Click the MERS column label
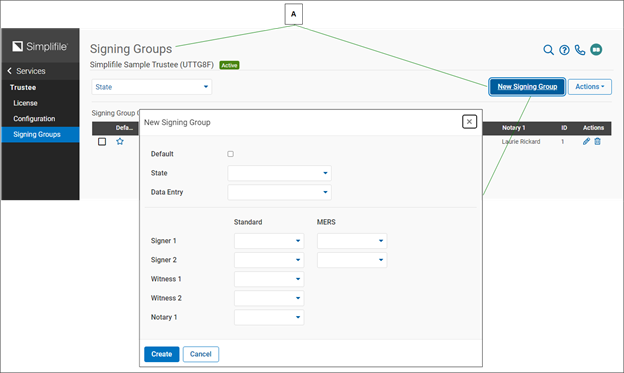Viewport: 624px width, 373px height. (x=326, y=222)
